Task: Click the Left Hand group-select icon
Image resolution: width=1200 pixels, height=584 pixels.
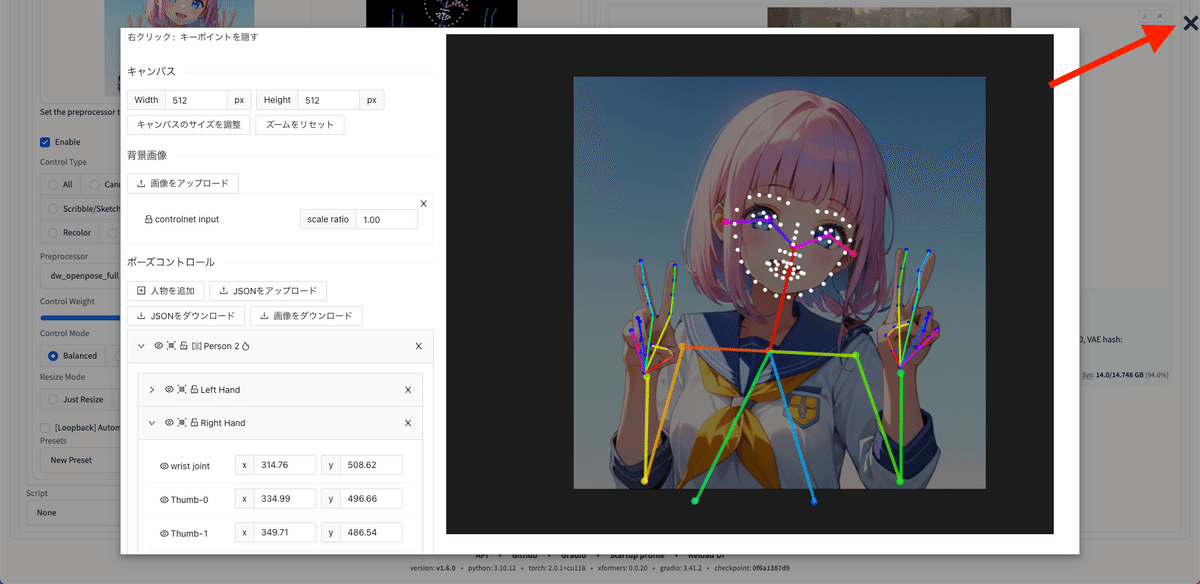Action: 182,390
